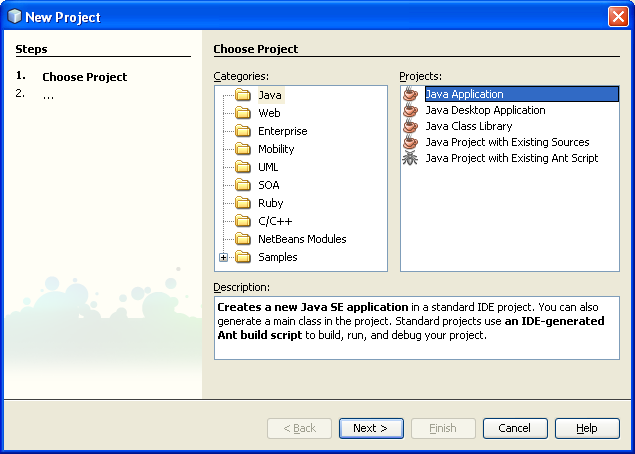
Task: Choose the UML category
Action: point(268,167)
